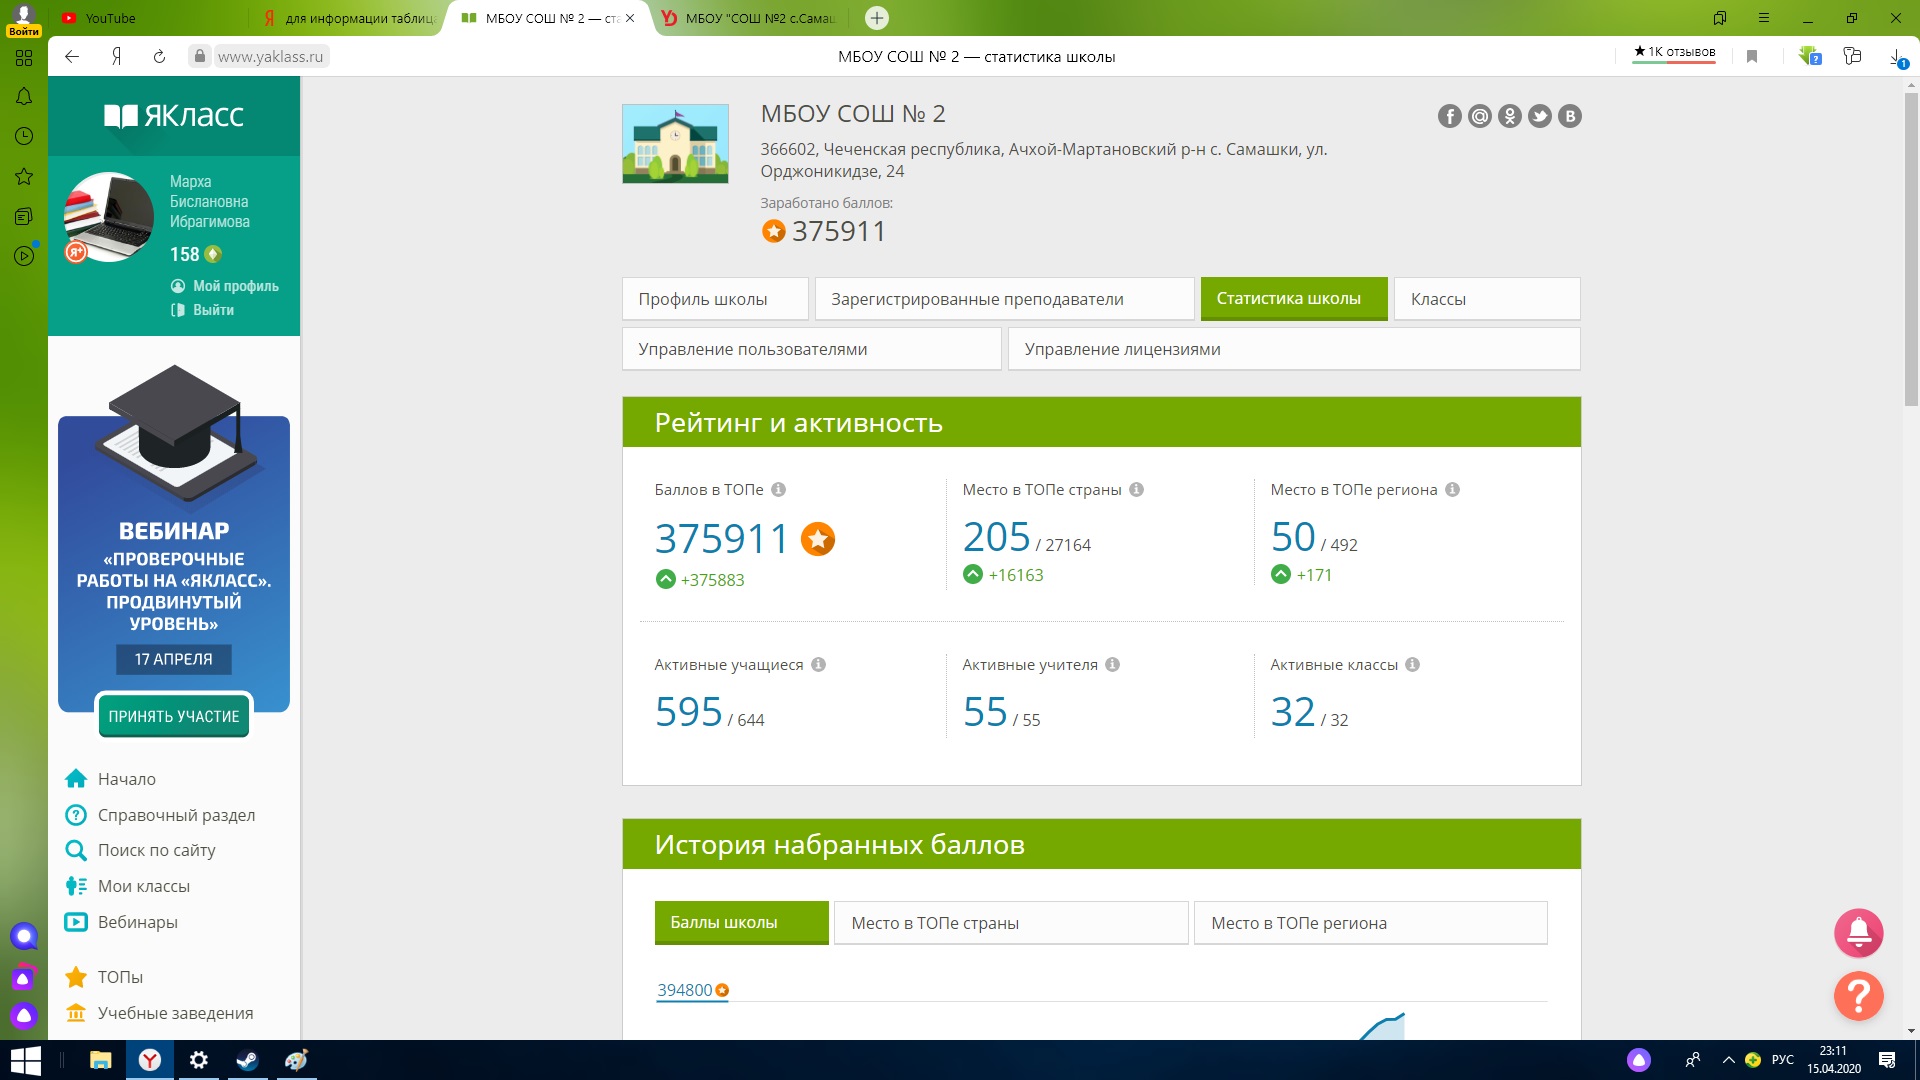Switch to Классы tab
1920x1080 pixels.
tap(1486, 299)
